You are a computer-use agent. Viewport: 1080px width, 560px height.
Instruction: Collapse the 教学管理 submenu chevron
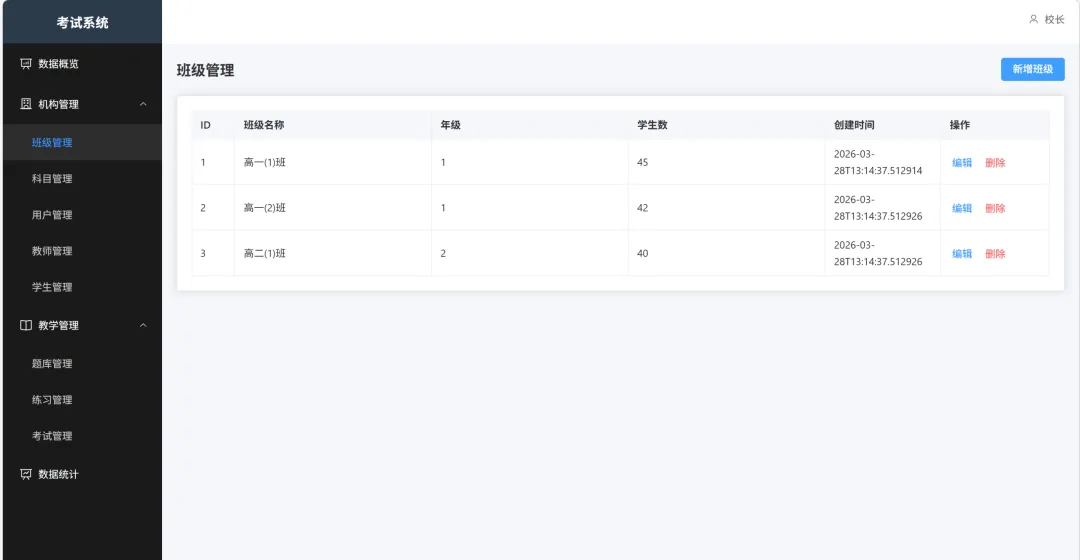point(143,325)
